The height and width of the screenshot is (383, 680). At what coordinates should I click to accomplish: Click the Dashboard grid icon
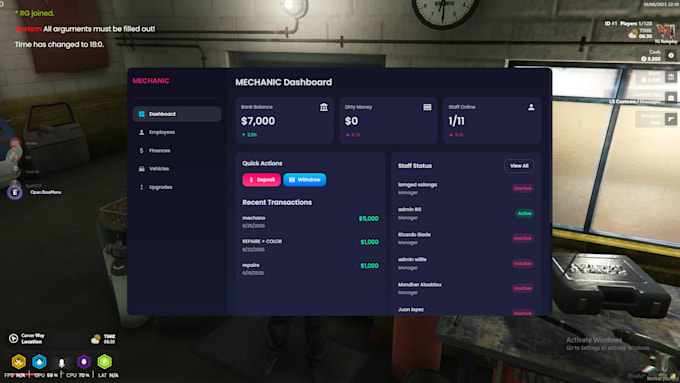[x=141, y=114]
